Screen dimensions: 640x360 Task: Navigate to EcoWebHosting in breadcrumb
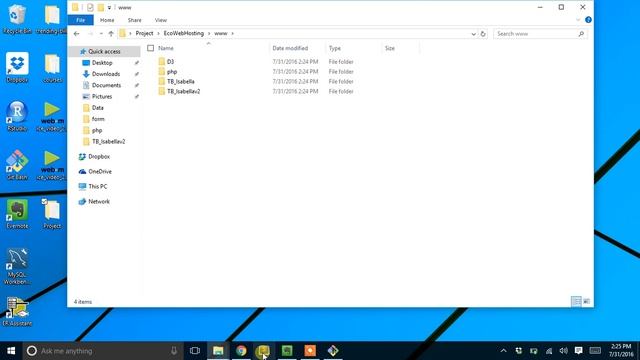point(184,33)
